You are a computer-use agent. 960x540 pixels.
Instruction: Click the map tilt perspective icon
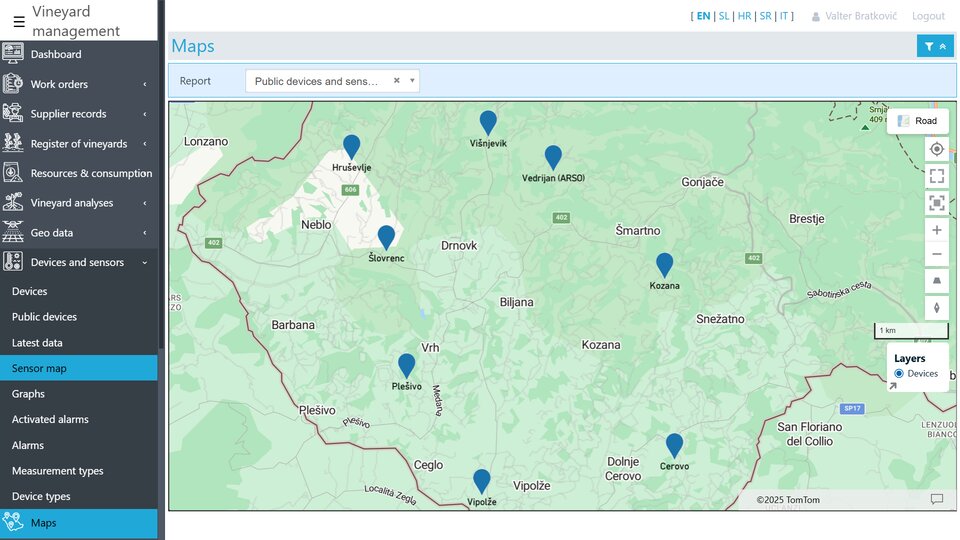[936, 282]
